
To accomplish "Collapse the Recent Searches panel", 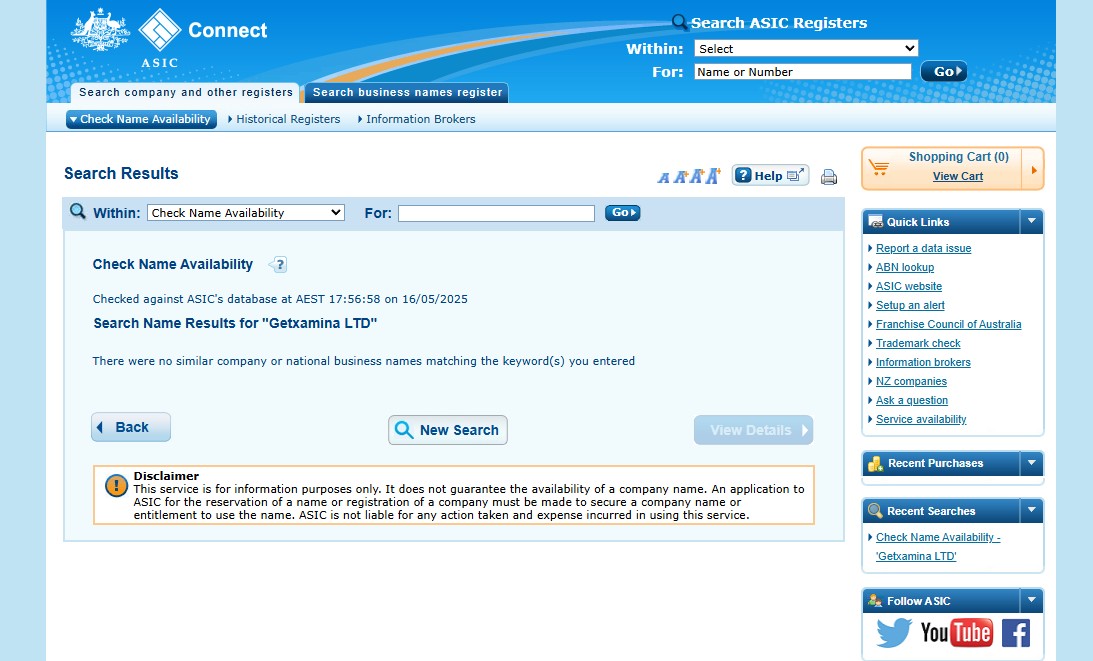I will coord(1032,510).
